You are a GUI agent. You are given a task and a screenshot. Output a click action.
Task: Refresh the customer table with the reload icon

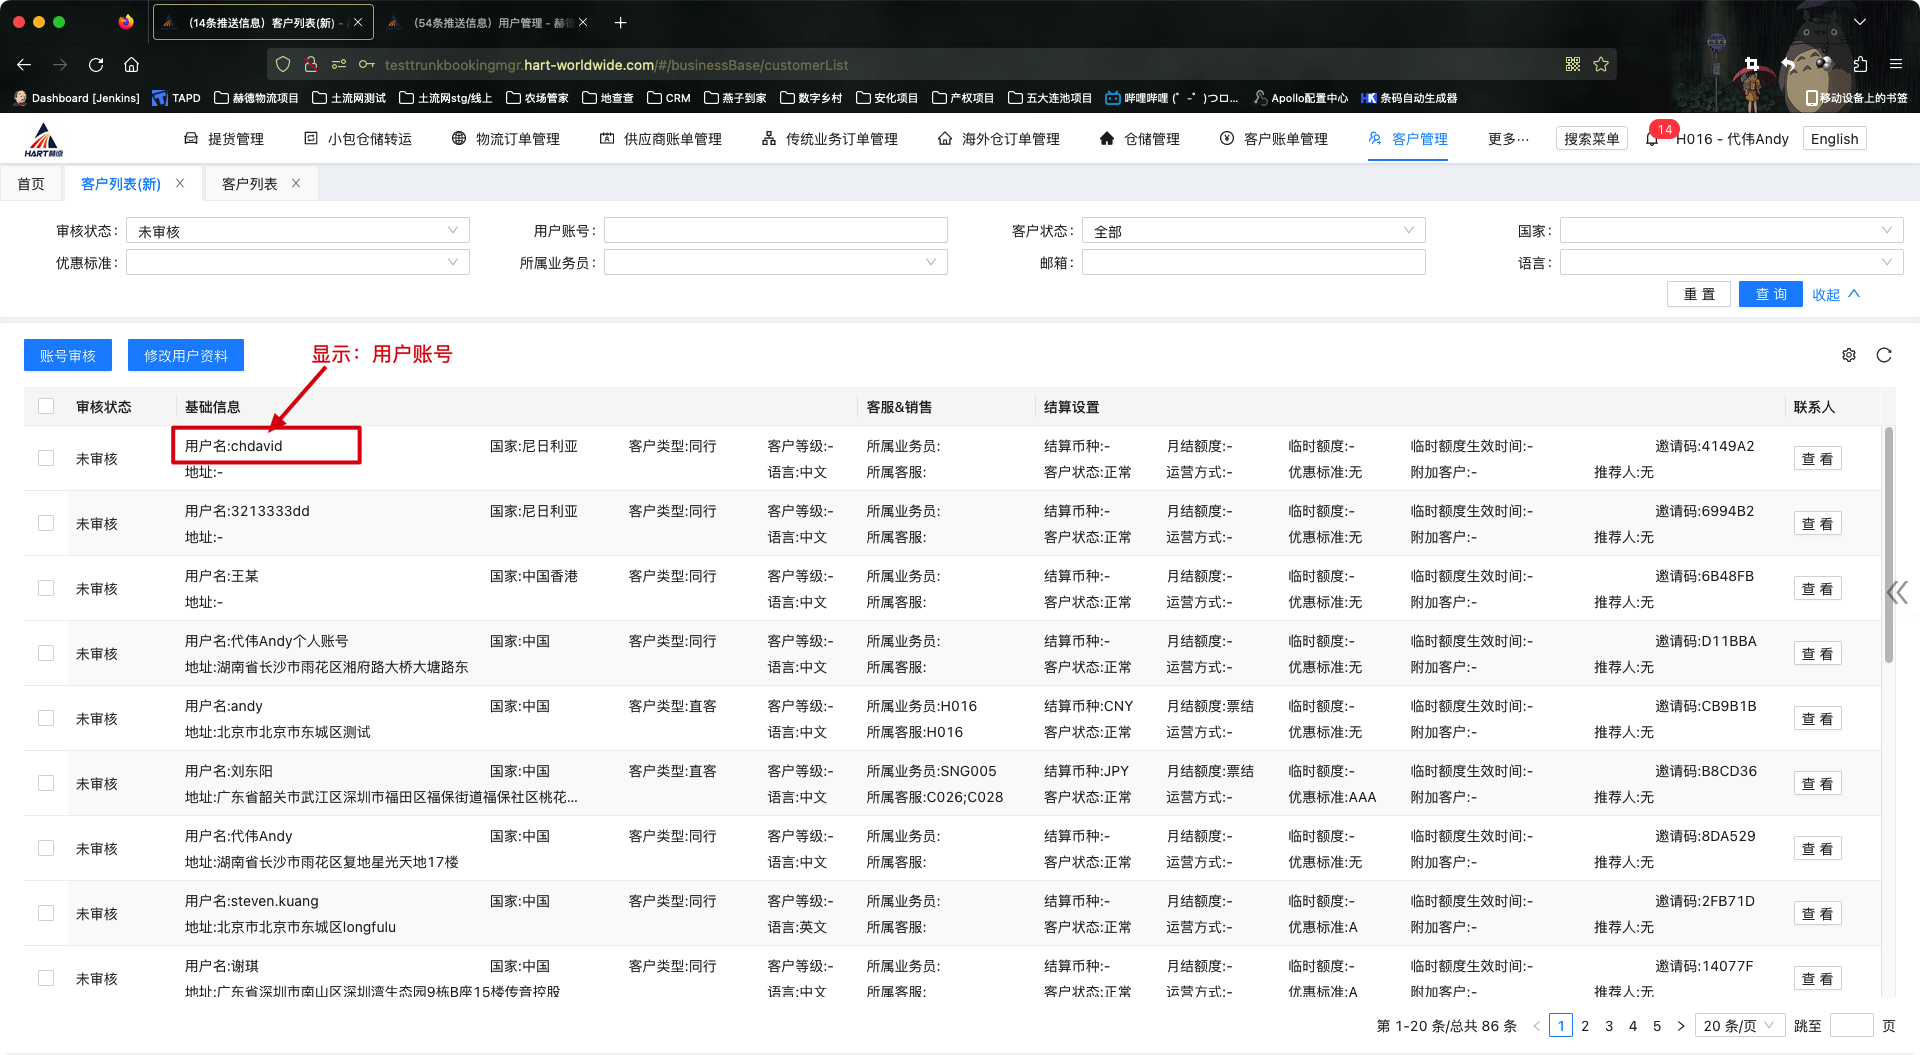[x=1884, y=355]
